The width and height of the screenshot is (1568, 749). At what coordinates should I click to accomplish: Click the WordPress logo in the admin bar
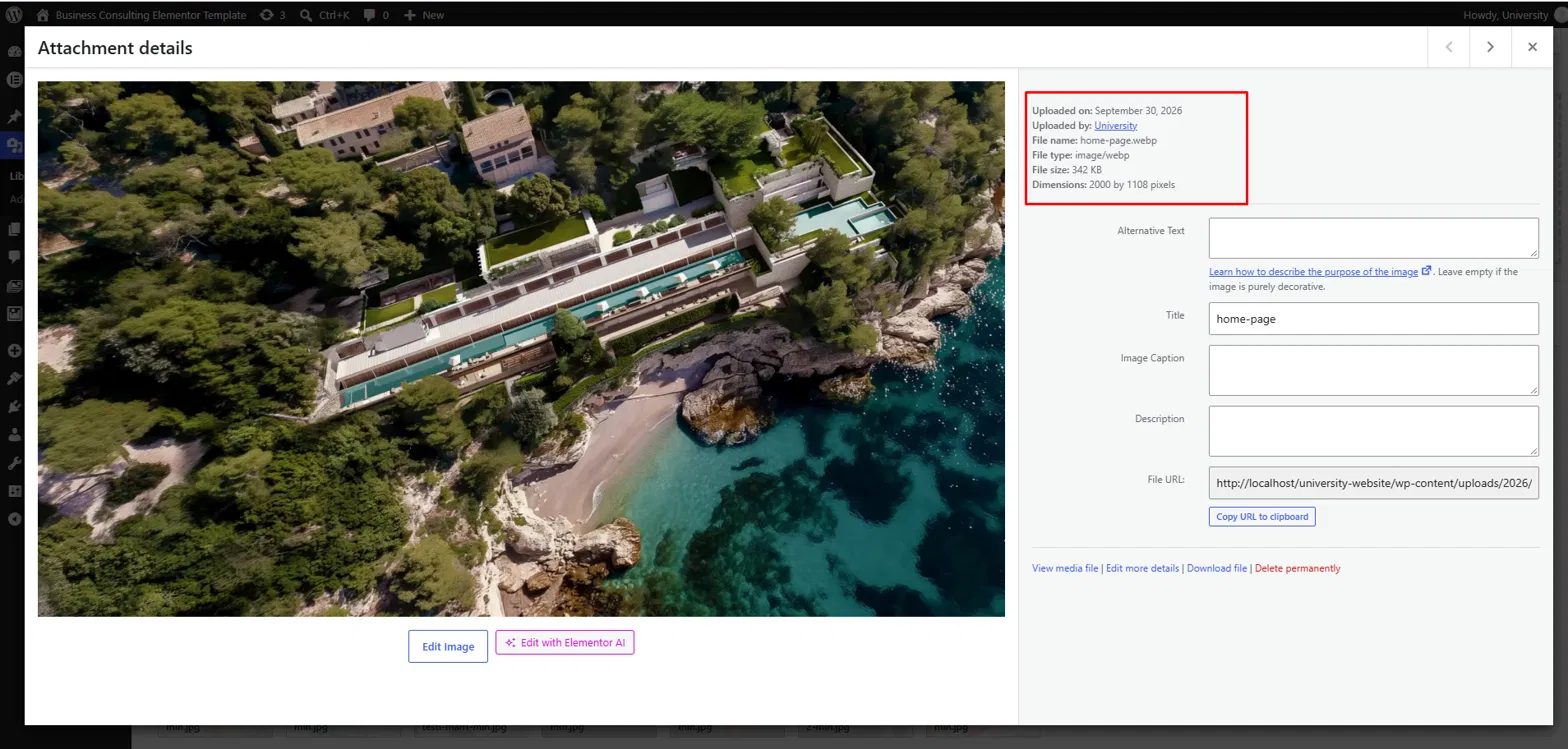click(14, 15)
